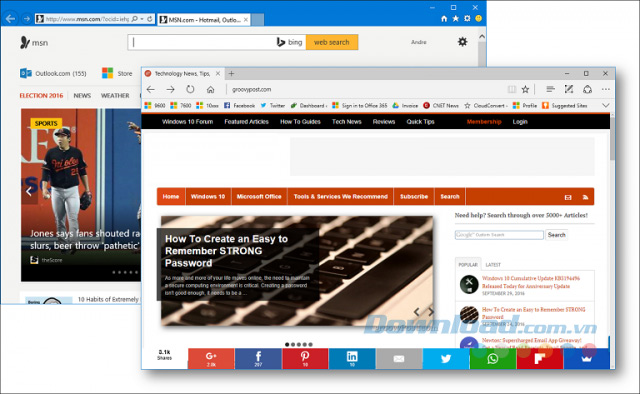Share on Twitter bird button
Image resolution: width=640 pixels, height=394 pixels.
click(446, 358)
